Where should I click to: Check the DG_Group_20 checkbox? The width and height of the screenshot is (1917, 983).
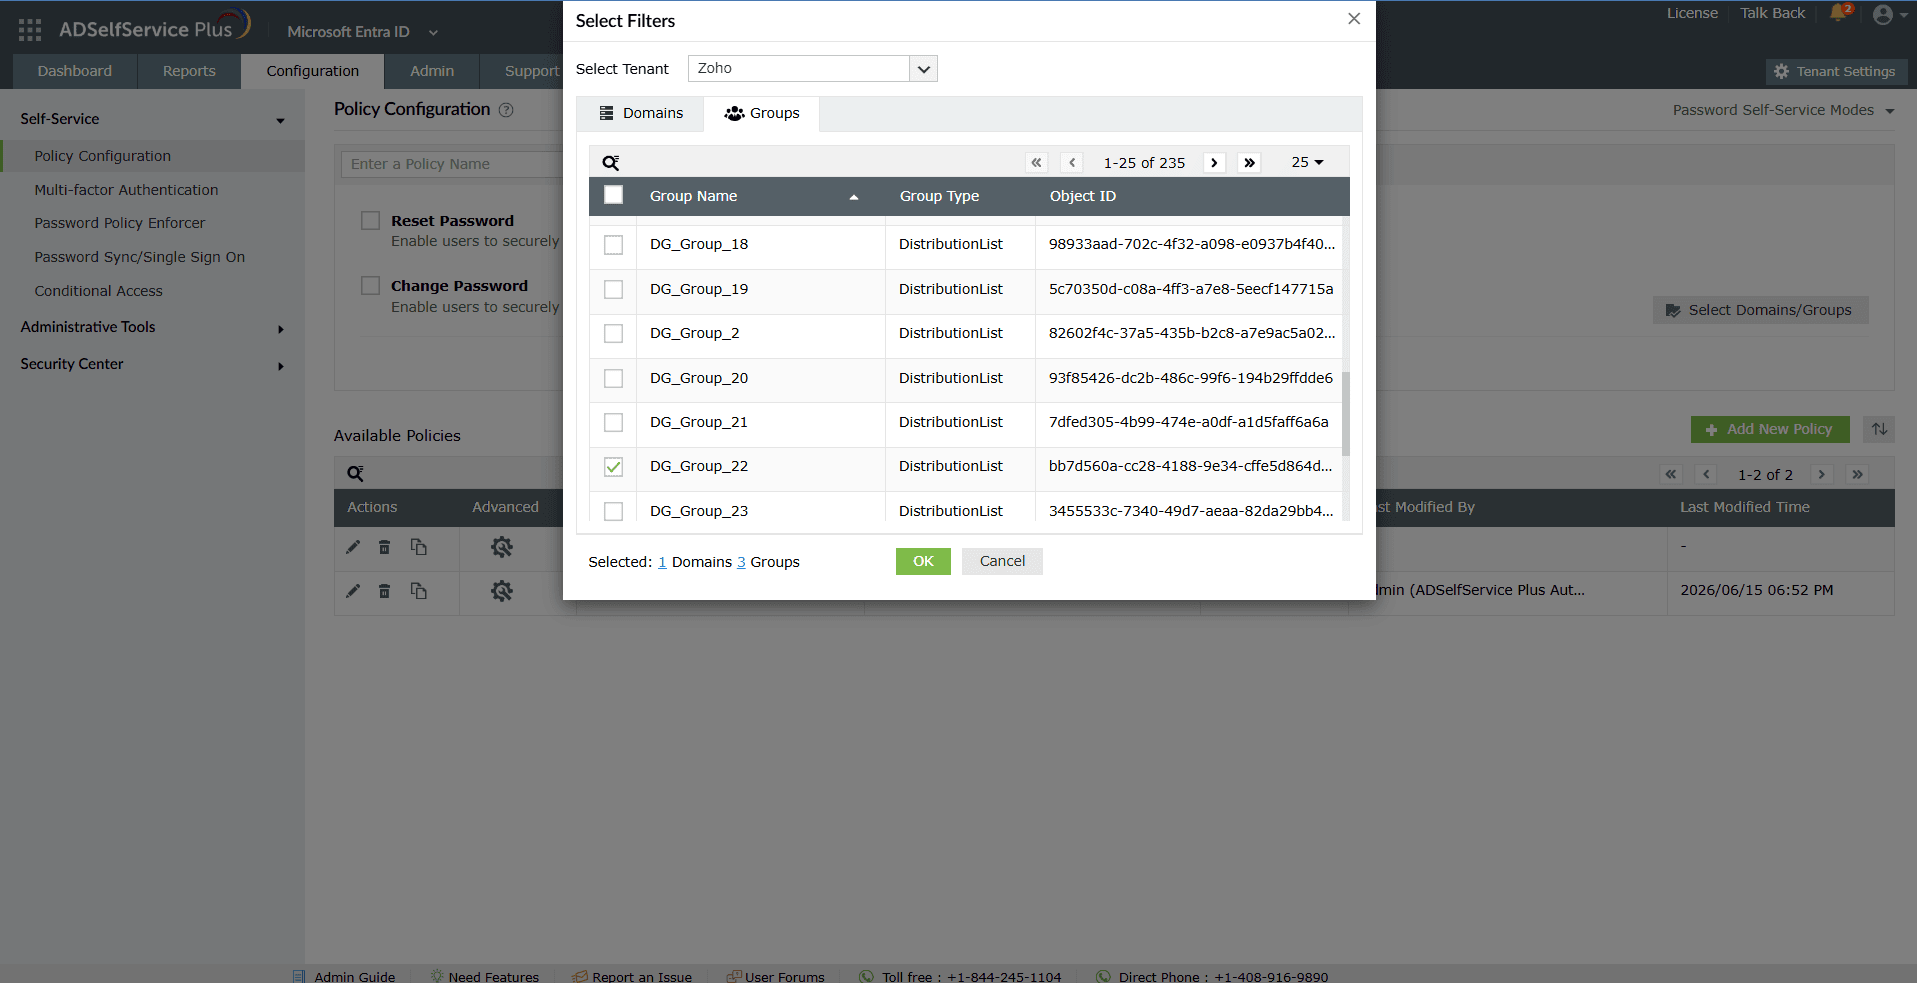coord(613,379)
